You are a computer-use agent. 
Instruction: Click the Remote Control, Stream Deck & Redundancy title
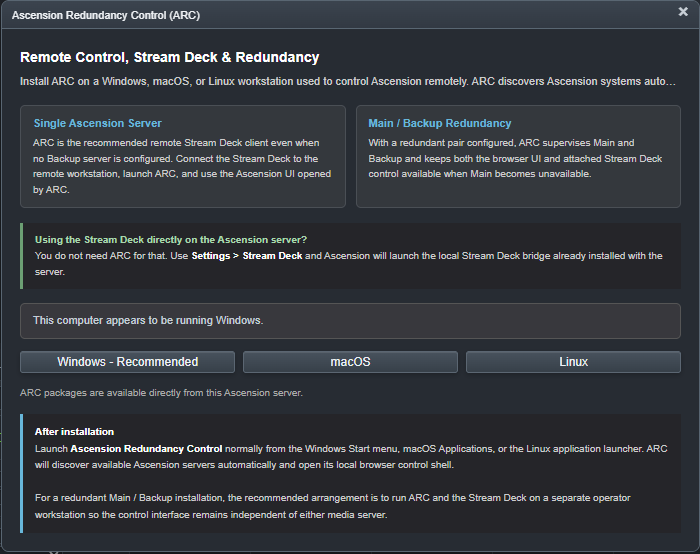coord(170,57)
